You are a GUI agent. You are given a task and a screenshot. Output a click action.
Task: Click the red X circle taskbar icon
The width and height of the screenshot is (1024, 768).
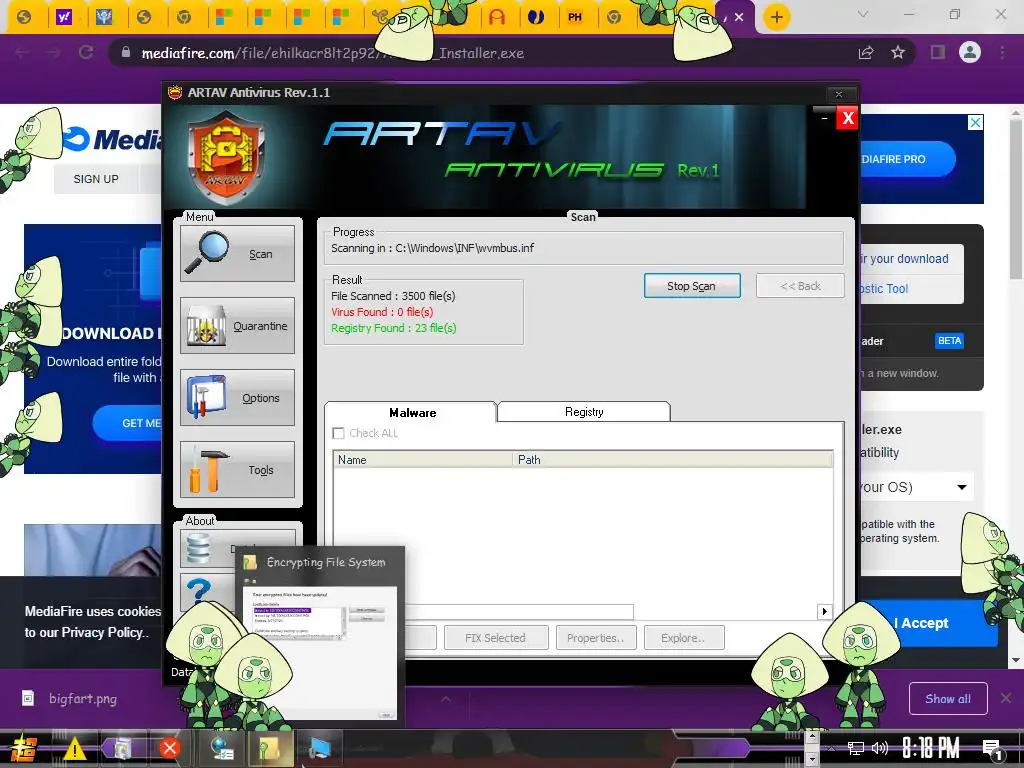(x=170, y=748)
